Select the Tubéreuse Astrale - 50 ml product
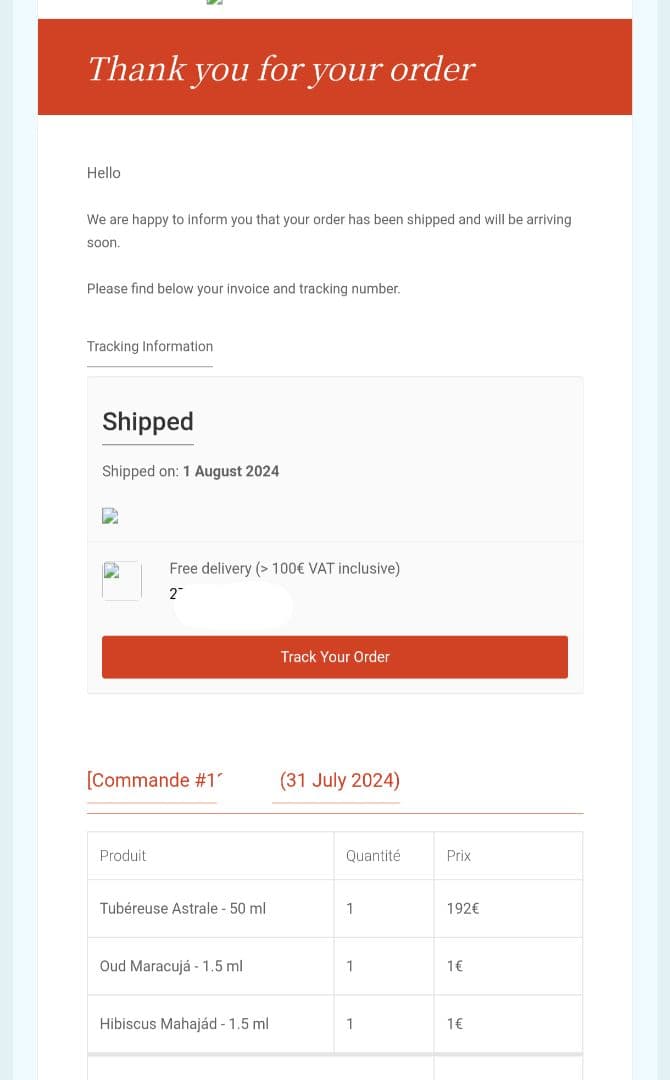 click(x=183, y=909)
